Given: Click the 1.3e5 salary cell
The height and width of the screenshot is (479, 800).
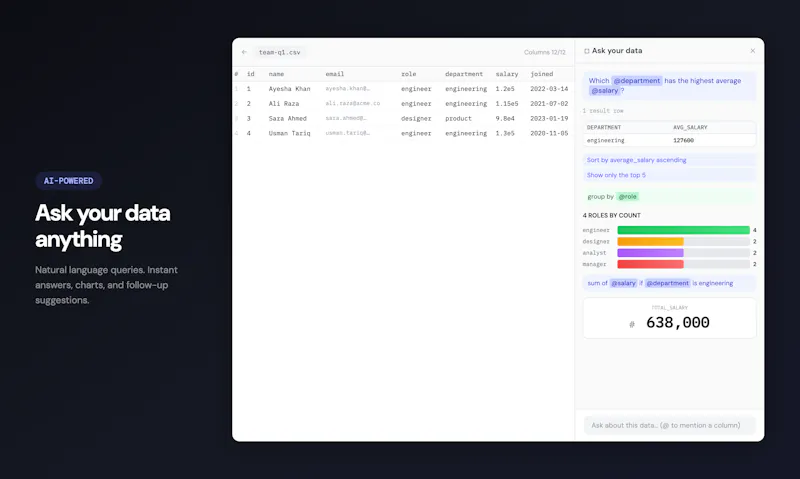Looking at the screenshot, I should pos(505,133).
